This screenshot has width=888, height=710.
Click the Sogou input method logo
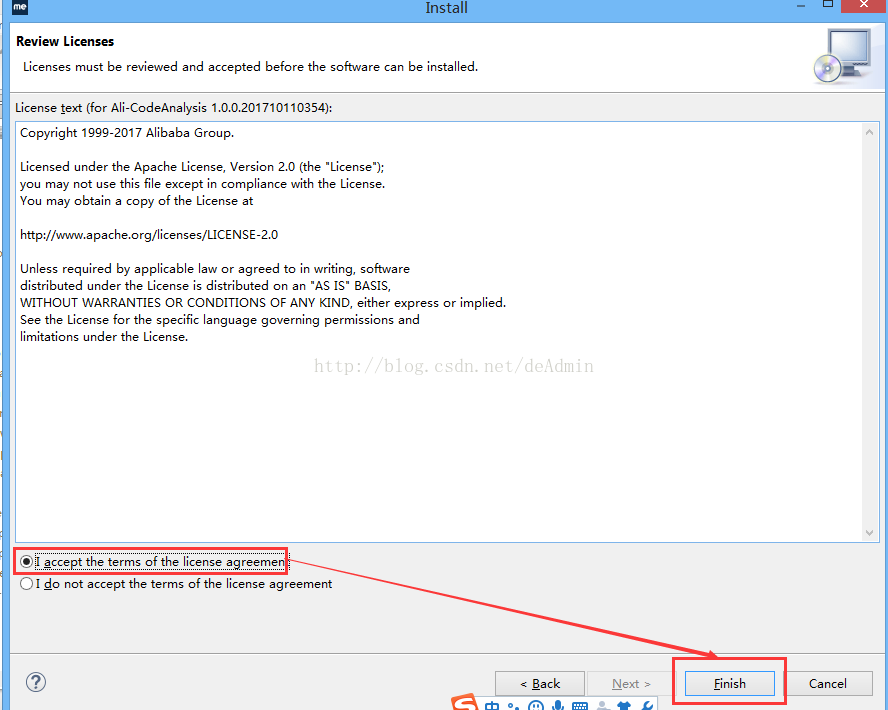465,703
